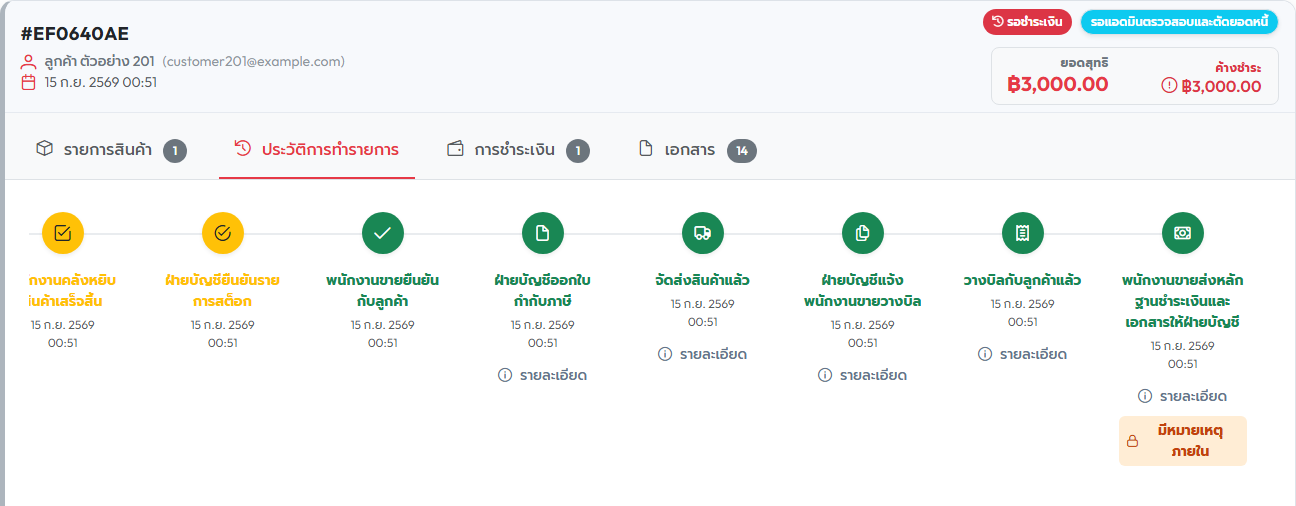Click the จัดส่งสินค้าแล้ว step title

[703, 280]
